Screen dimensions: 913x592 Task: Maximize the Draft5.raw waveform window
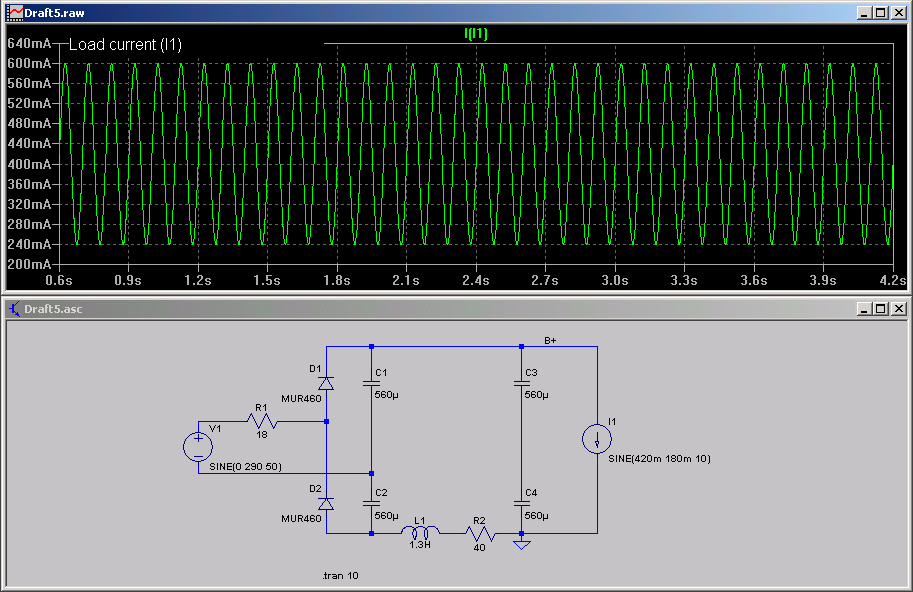click(x=880, y=13)
